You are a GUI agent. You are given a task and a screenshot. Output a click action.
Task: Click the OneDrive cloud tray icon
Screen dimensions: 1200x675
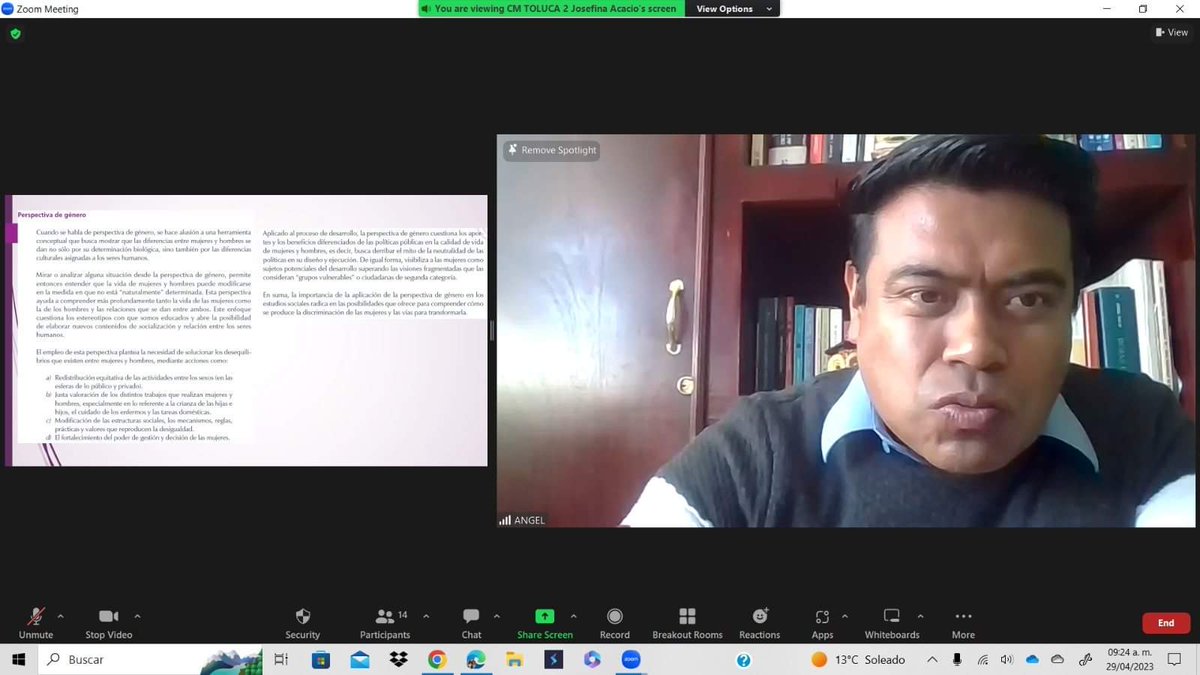click(x=1033, y=660)
